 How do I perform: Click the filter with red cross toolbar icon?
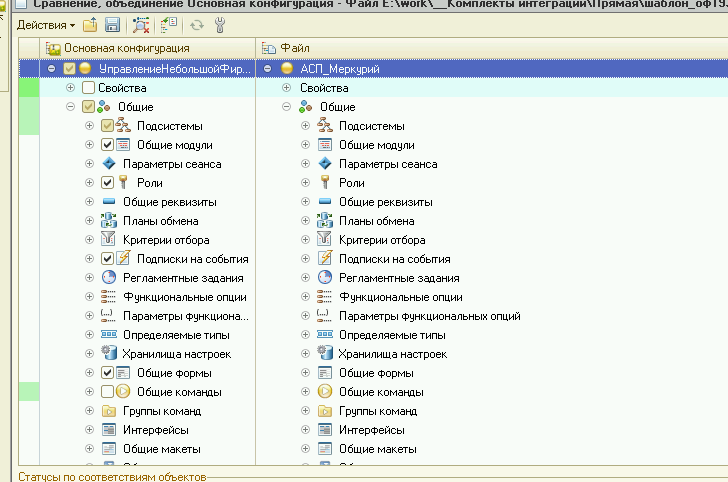click(x=140, y=23)
